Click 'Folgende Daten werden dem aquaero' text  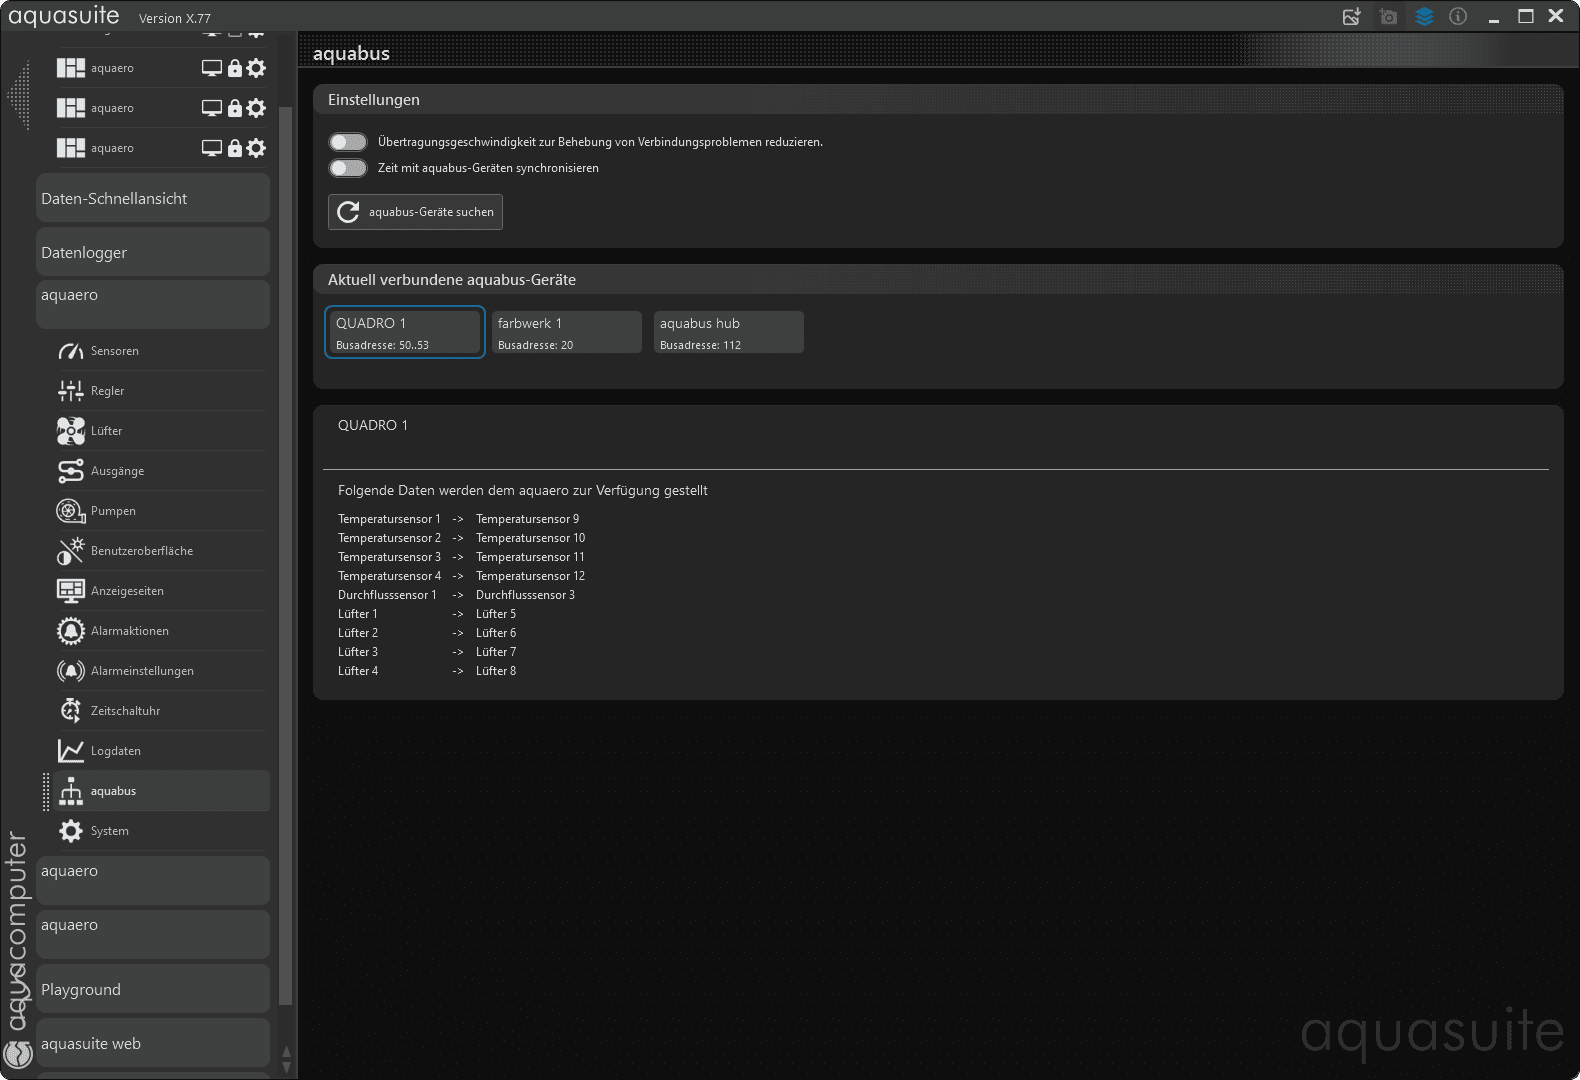coord(523,490)
